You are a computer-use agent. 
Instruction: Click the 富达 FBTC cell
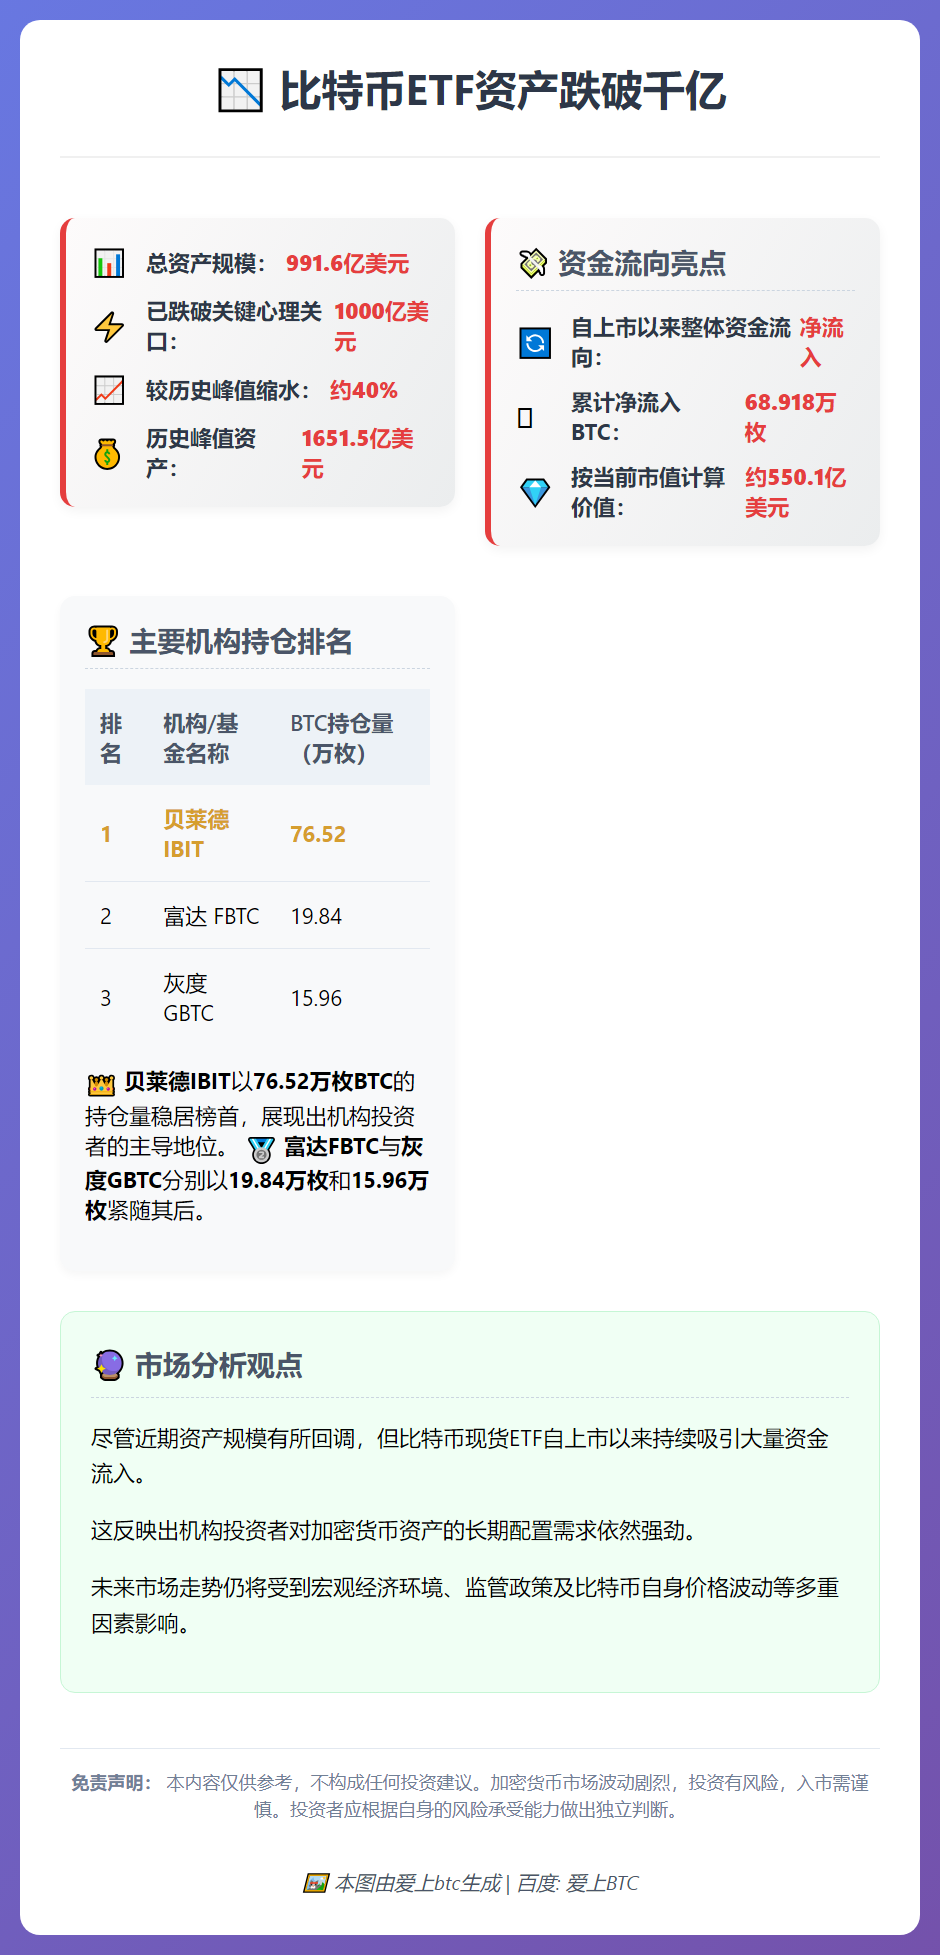[211, 916]
